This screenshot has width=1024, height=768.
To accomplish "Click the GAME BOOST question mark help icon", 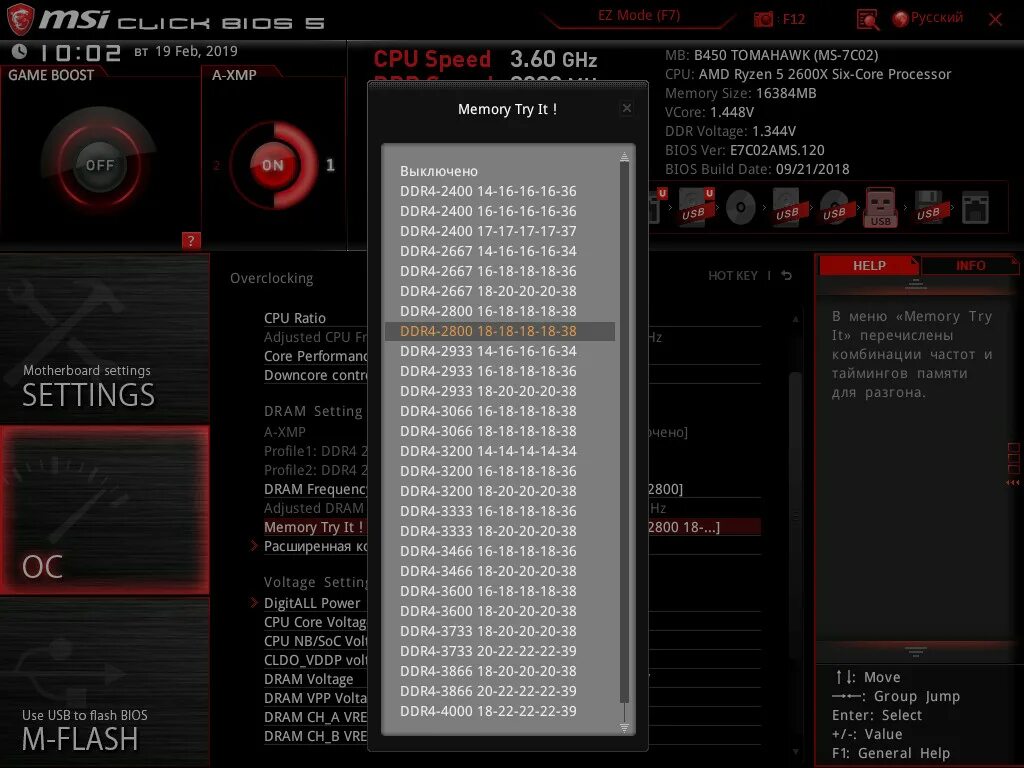I will tap(190, 240).
